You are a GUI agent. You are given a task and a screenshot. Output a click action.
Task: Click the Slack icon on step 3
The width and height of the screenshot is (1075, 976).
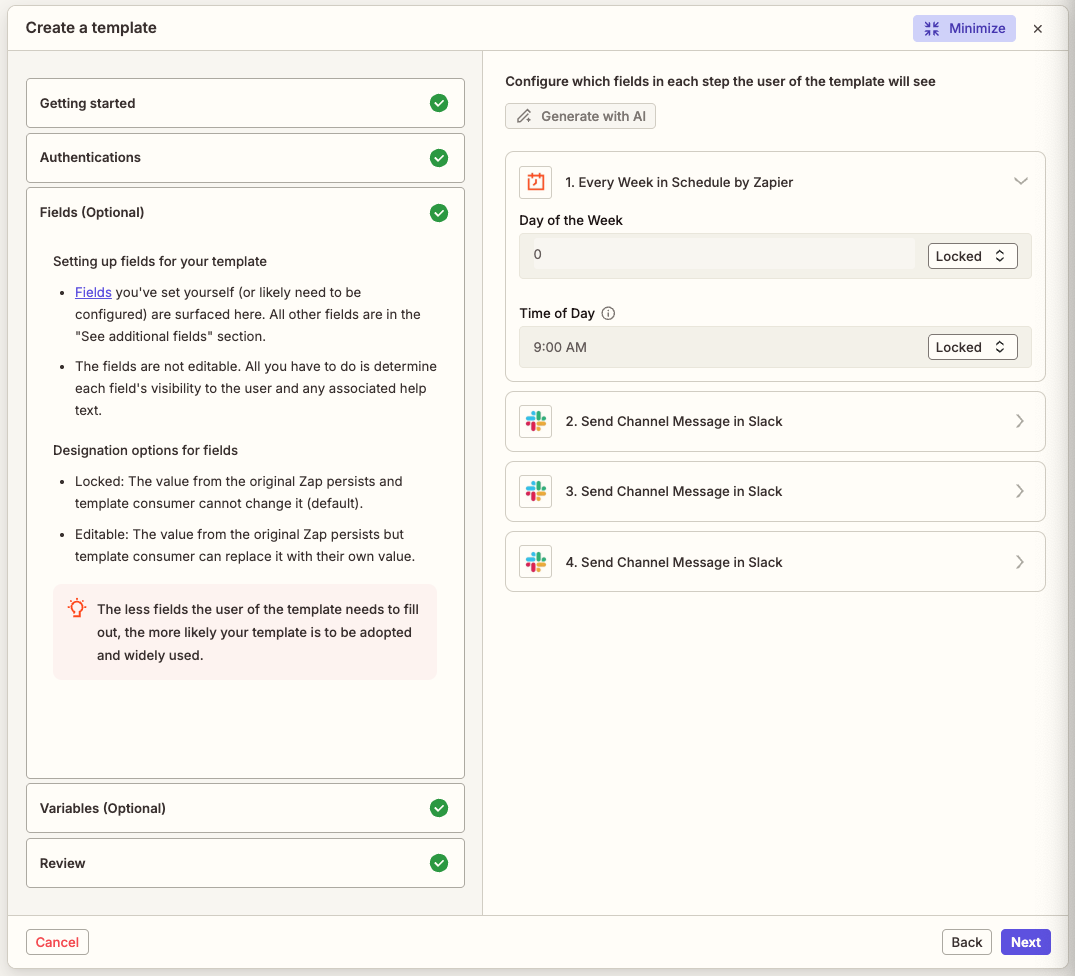tap(535, 491)
